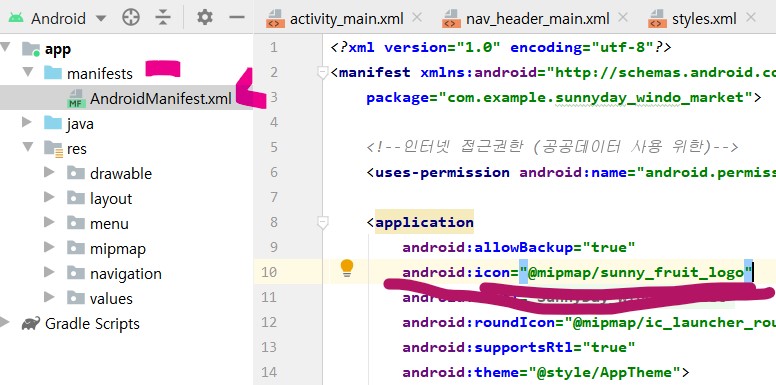The height and width of the screenshot is (385, 776).
Task: Expand the Gradle Scripts node arrow
Action: [x=4, y=322]
